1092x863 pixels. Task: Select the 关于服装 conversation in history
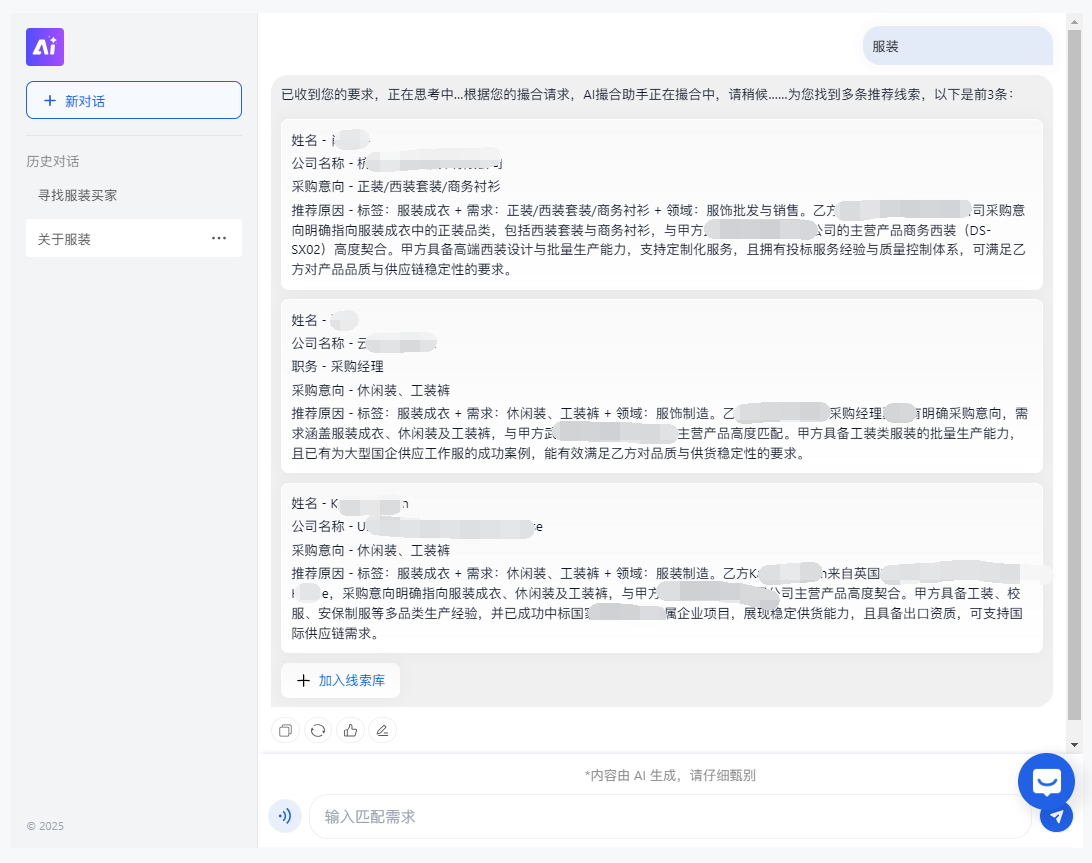[65, 238]
